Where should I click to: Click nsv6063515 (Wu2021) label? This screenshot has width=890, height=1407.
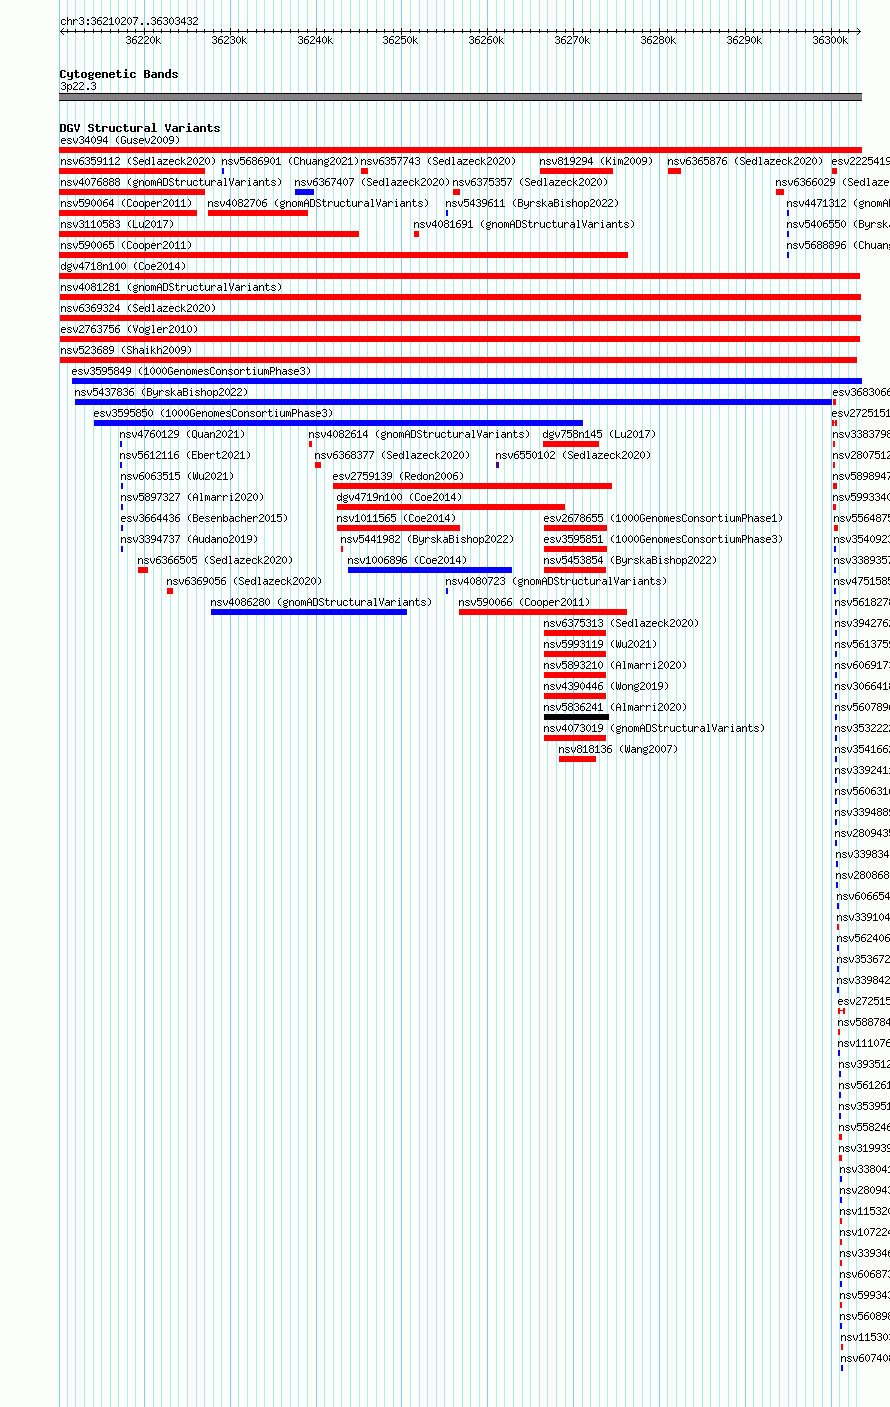click(x=178, y=476)
